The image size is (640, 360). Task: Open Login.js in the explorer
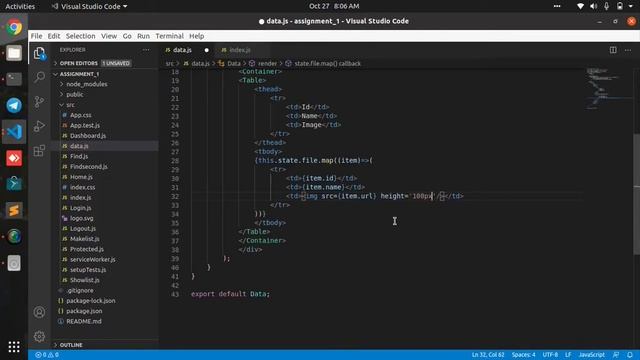click(x=80, y=208)
